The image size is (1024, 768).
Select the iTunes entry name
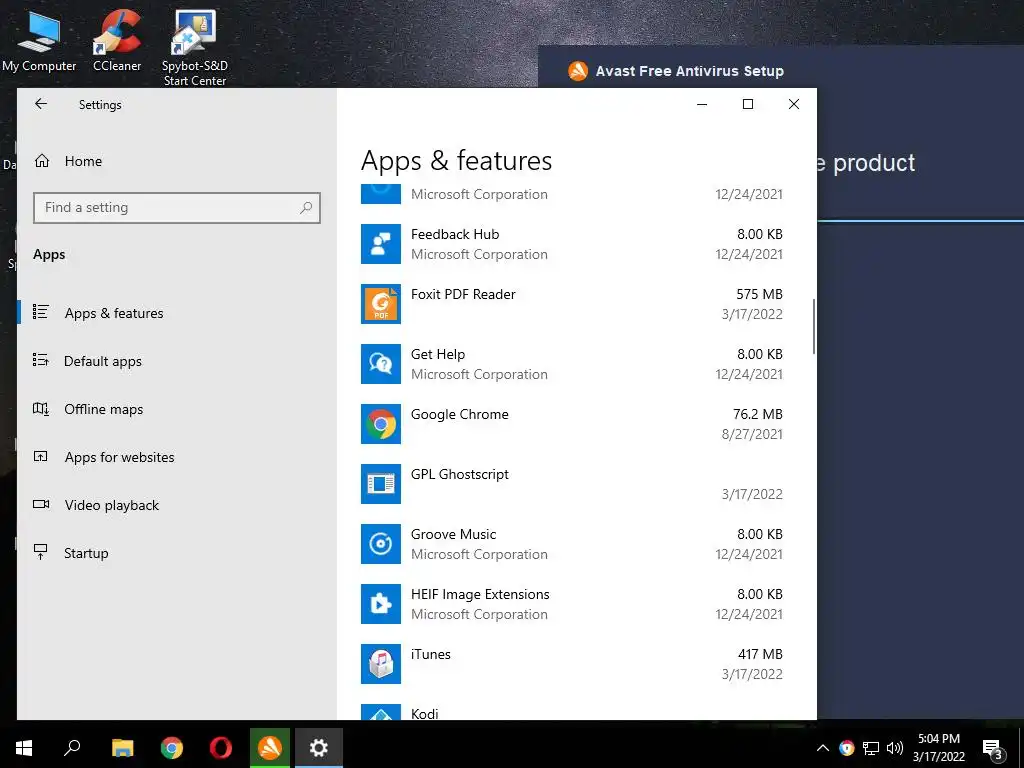(x=430, y=654)
